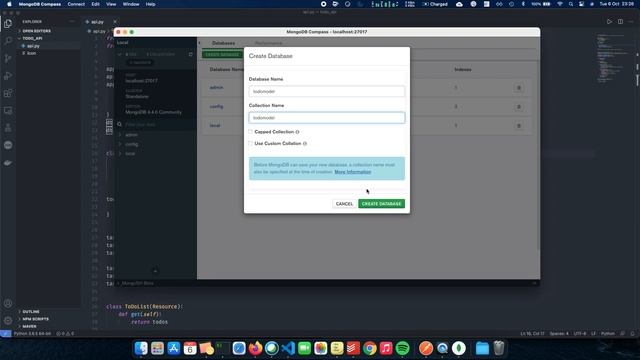This screenshot has height=360, width=640.
Task: Click the Run Python file play icon
Action: tap(609, 22)
